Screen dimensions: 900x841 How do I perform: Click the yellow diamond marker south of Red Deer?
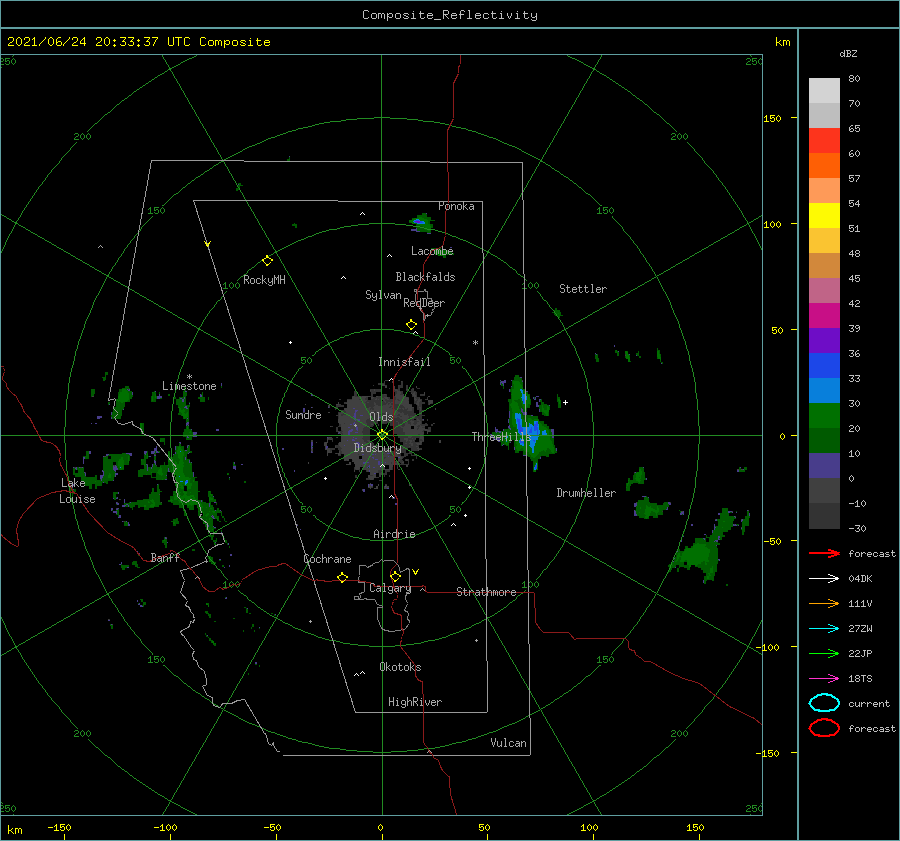coord(411,325)
